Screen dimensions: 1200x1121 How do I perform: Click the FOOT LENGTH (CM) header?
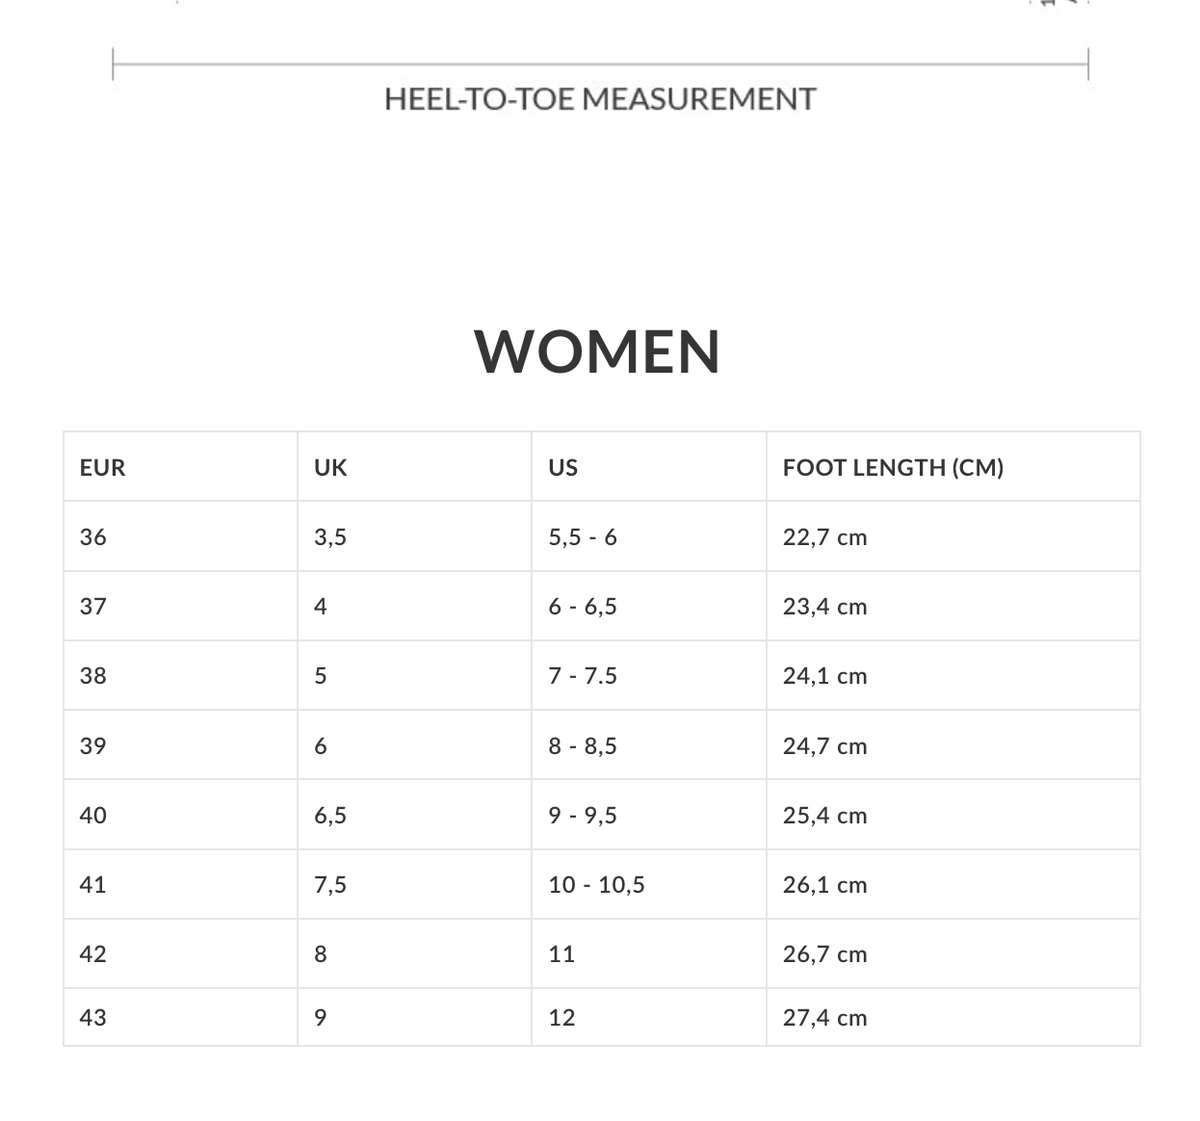[953, 467]
